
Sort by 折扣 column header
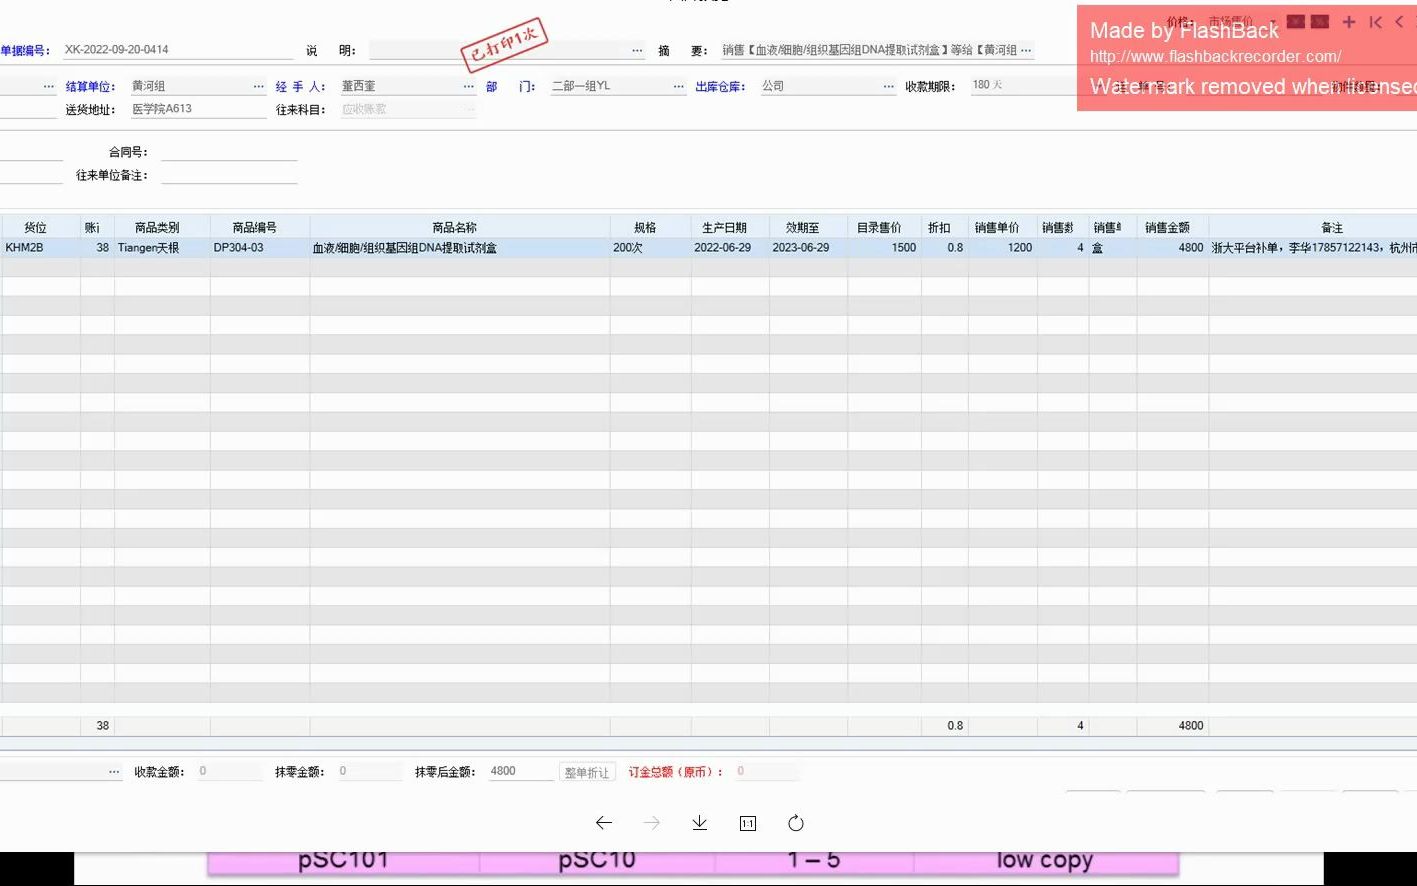tap(944, 228)
